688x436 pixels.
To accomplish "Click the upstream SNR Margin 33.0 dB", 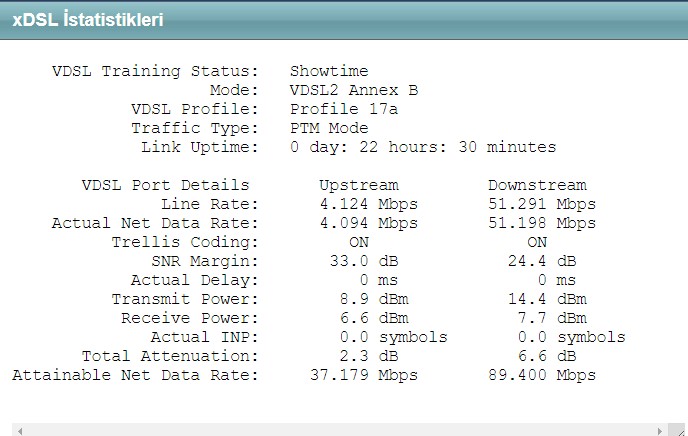I will pos(363,261).
